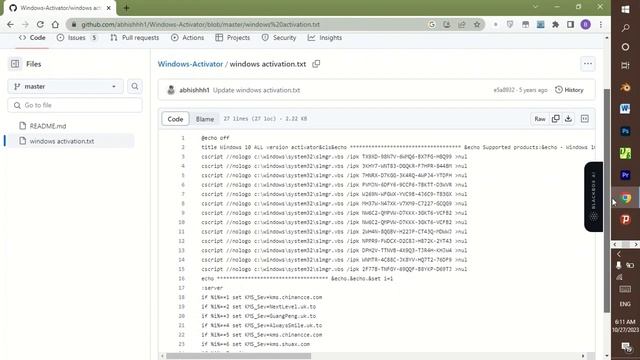This screenshot has width=640, height=360.
Task: Open the master branch dropdown
Action: pyautogui.click(x=65, y=87)
